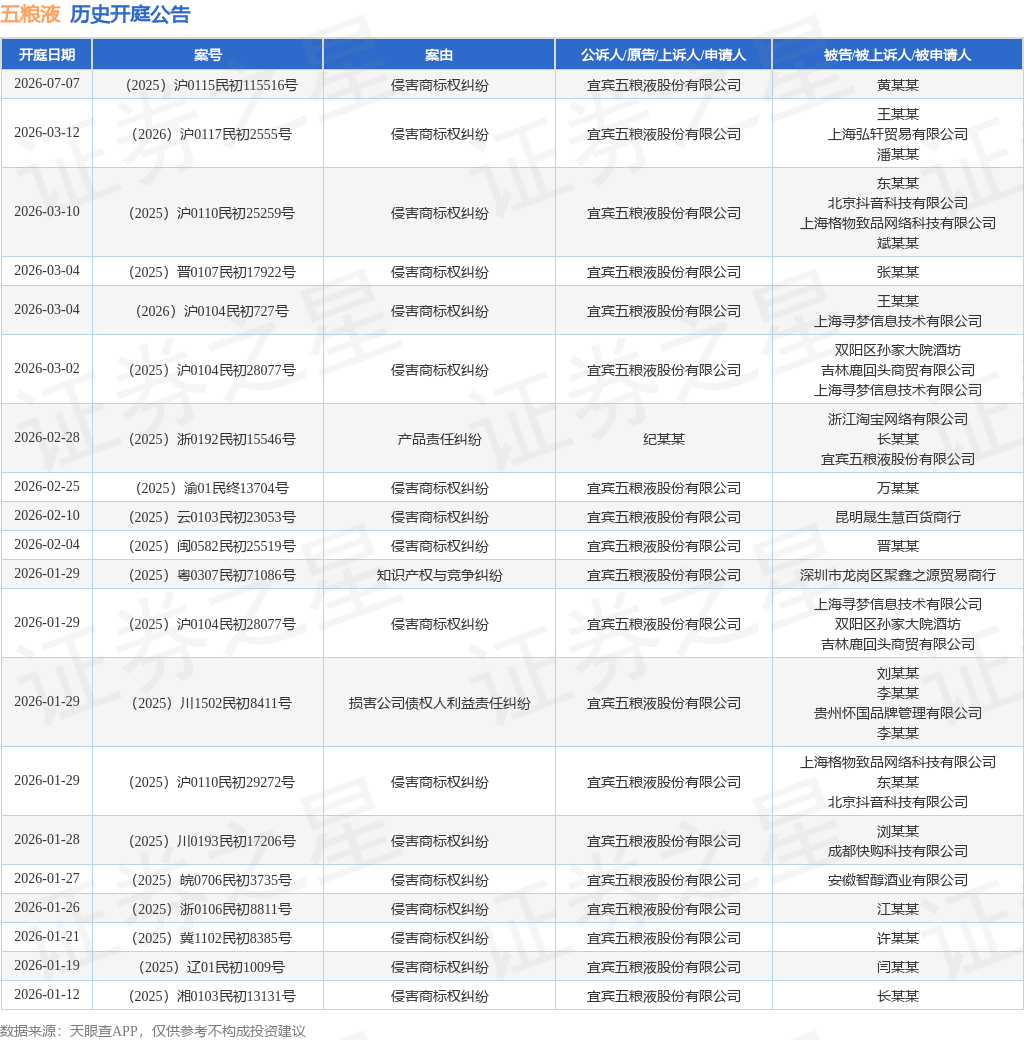Click defendant 张某某
The image size is (1024, 1040).
click(897, 272)
